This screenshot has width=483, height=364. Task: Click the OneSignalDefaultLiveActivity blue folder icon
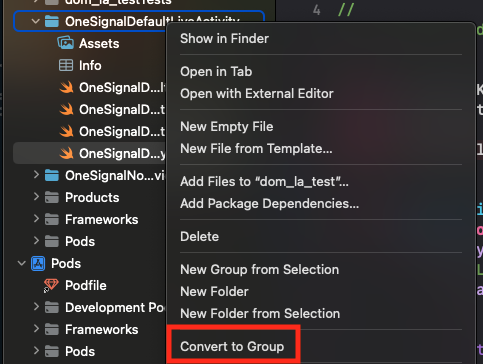click(x=52, y=21)
